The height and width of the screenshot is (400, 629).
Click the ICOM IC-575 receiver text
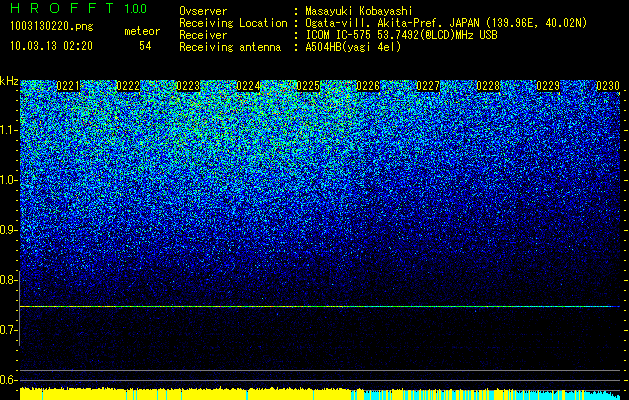pos(401,35)
